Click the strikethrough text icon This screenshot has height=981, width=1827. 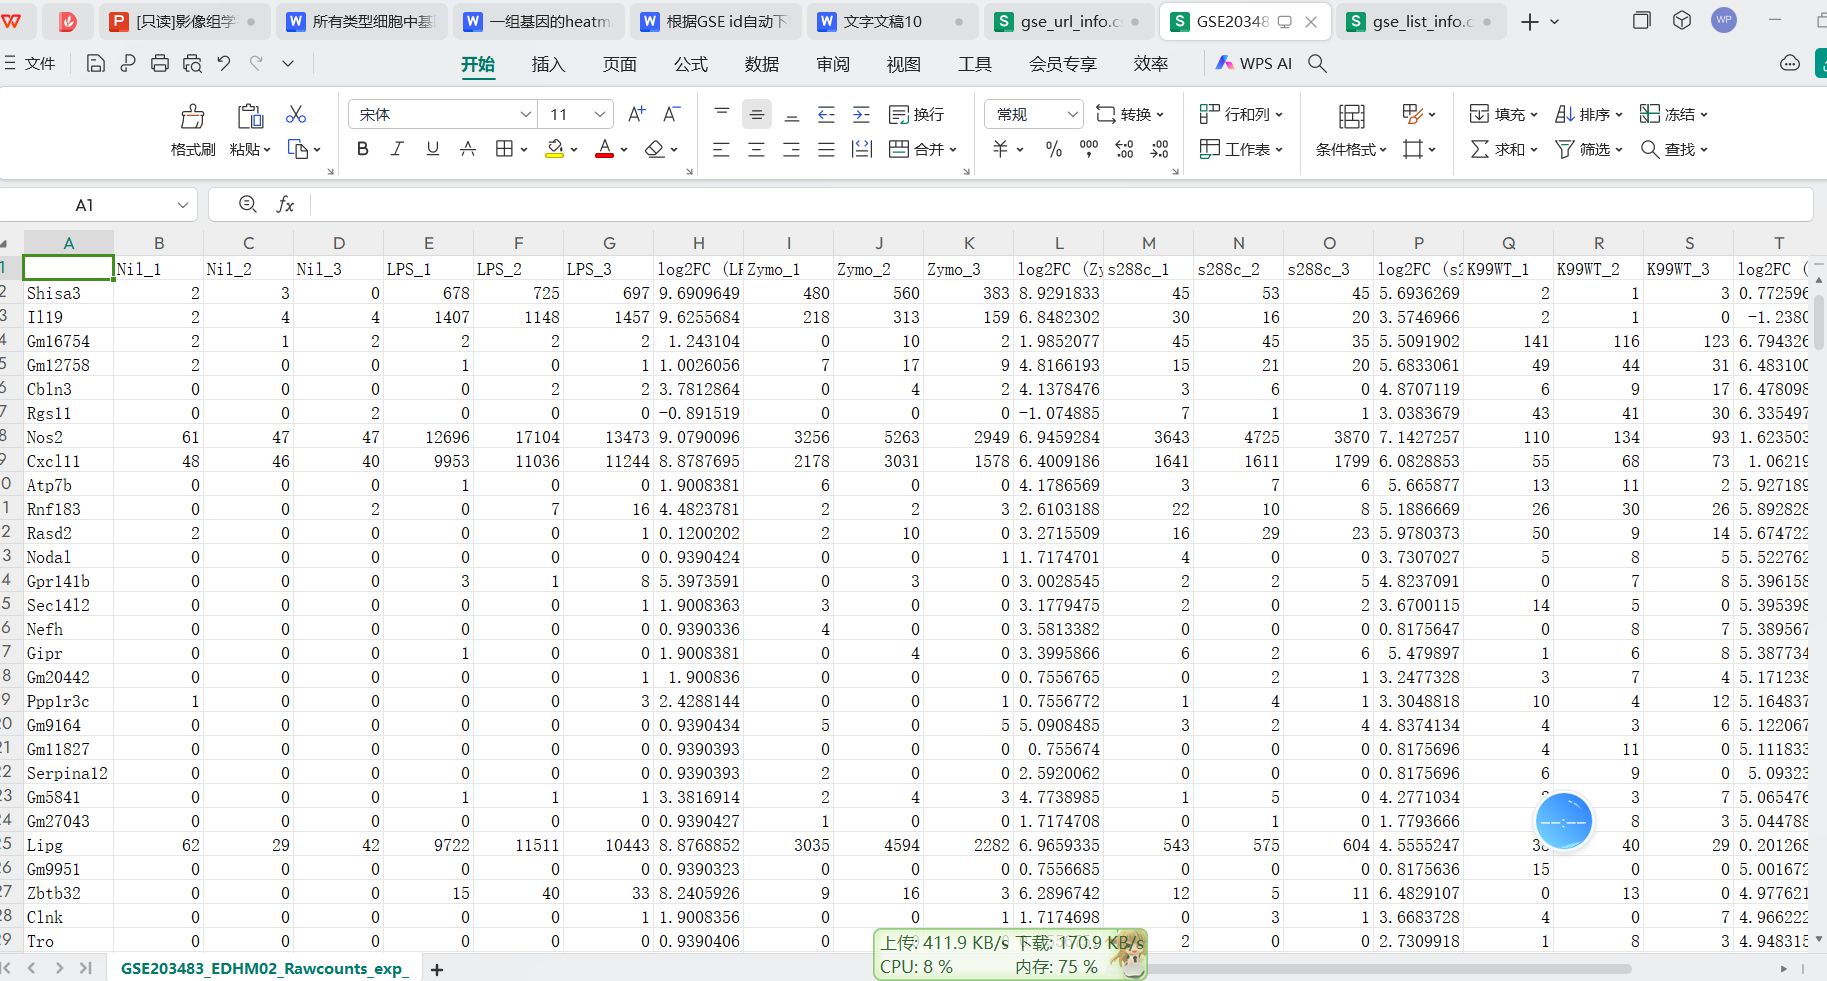coord(467,149)
